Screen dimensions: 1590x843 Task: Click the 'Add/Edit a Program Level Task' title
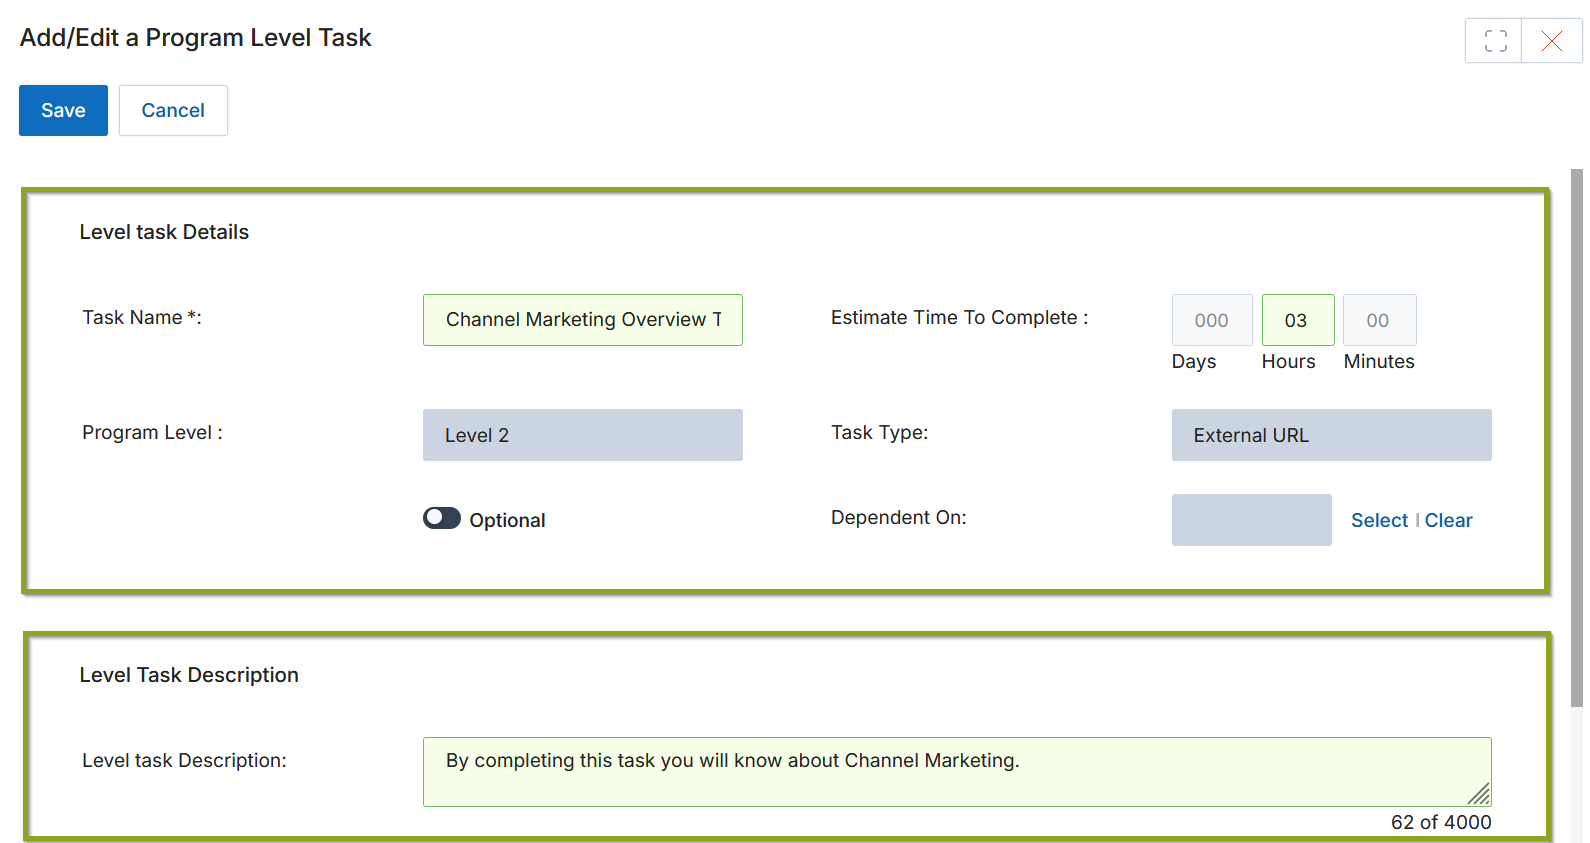pos(196,38)
